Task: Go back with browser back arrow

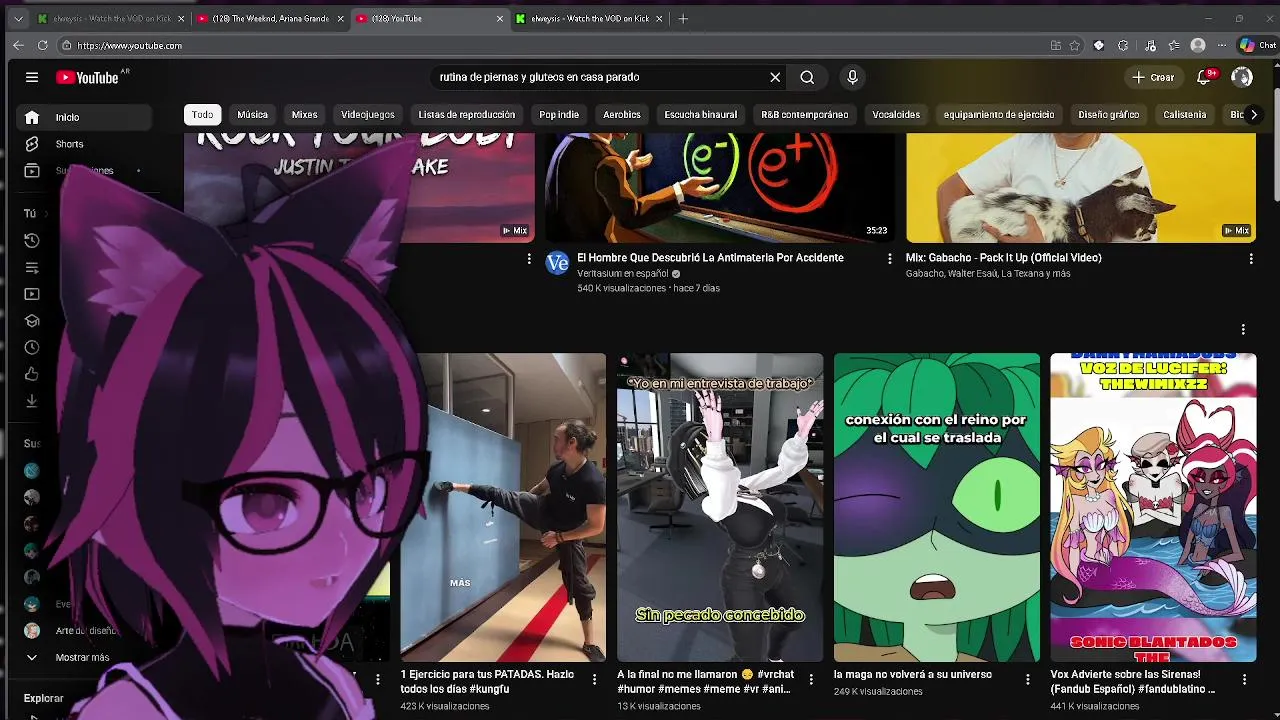Action: pyautogui.click(x=18, y=45)
